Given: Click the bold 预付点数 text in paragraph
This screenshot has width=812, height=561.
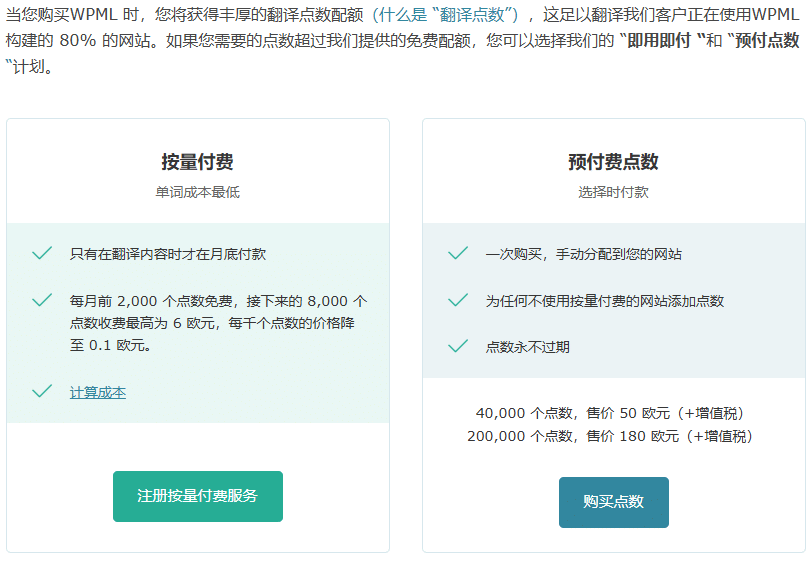Looking at the screenshot, I should 767,40.
